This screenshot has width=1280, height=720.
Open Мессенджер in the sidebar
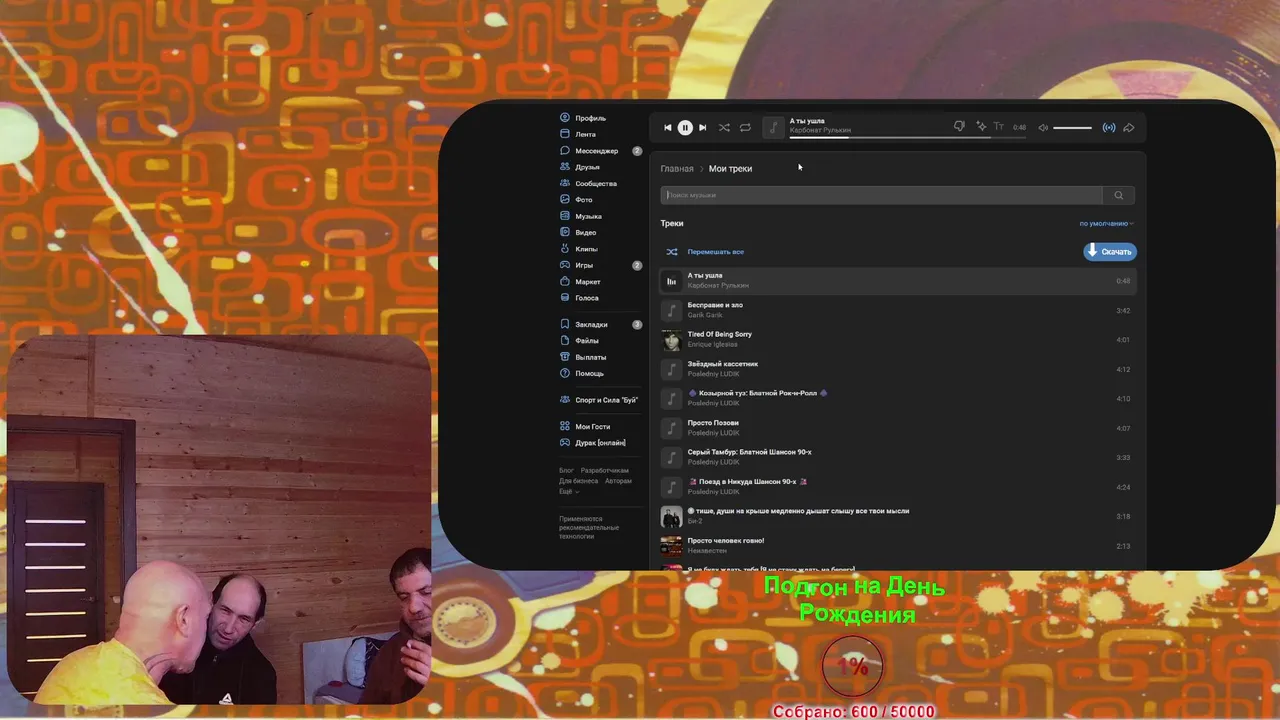tap(596, 151)
